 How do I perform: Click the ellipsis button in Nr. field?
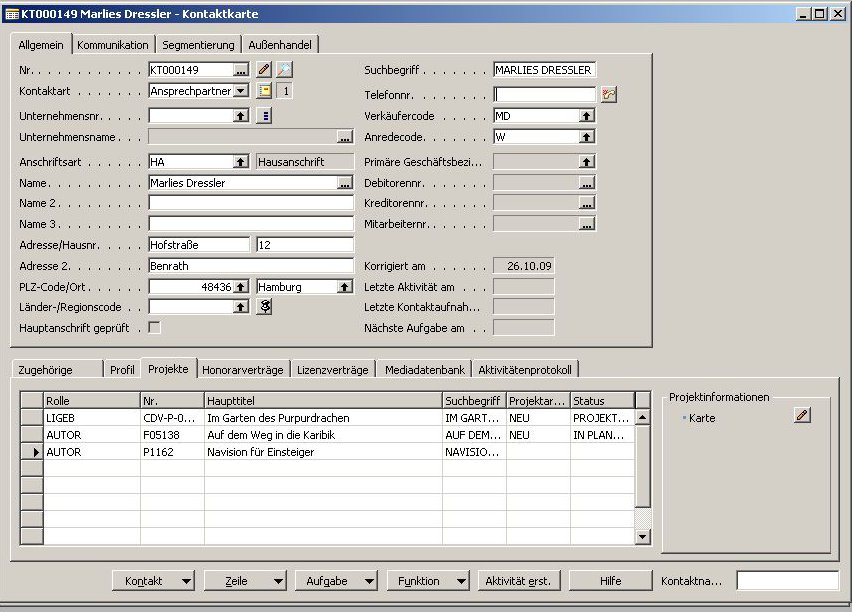point(241,70)
